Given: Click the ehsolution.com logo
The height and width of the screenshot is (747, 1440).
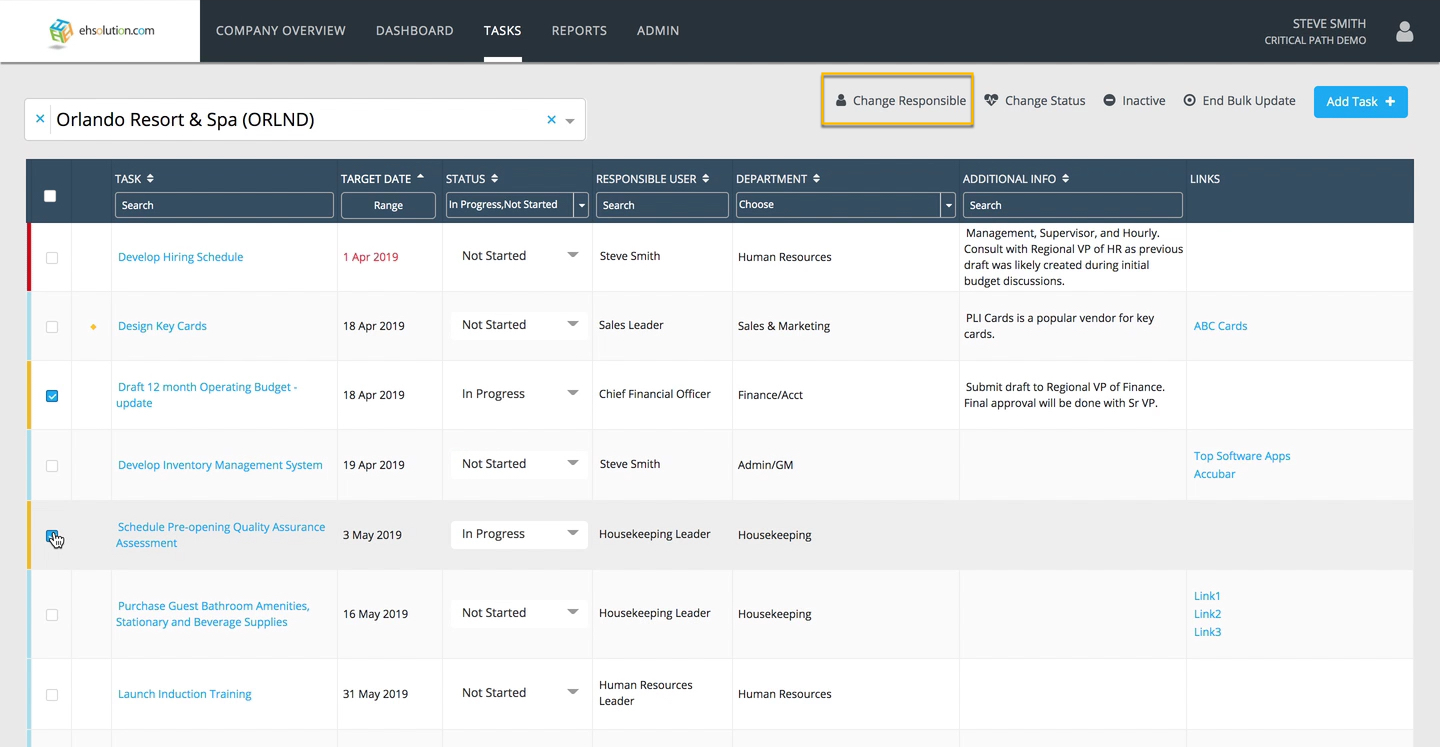Looking at the screenshot, I should click(x=101, y=31).
